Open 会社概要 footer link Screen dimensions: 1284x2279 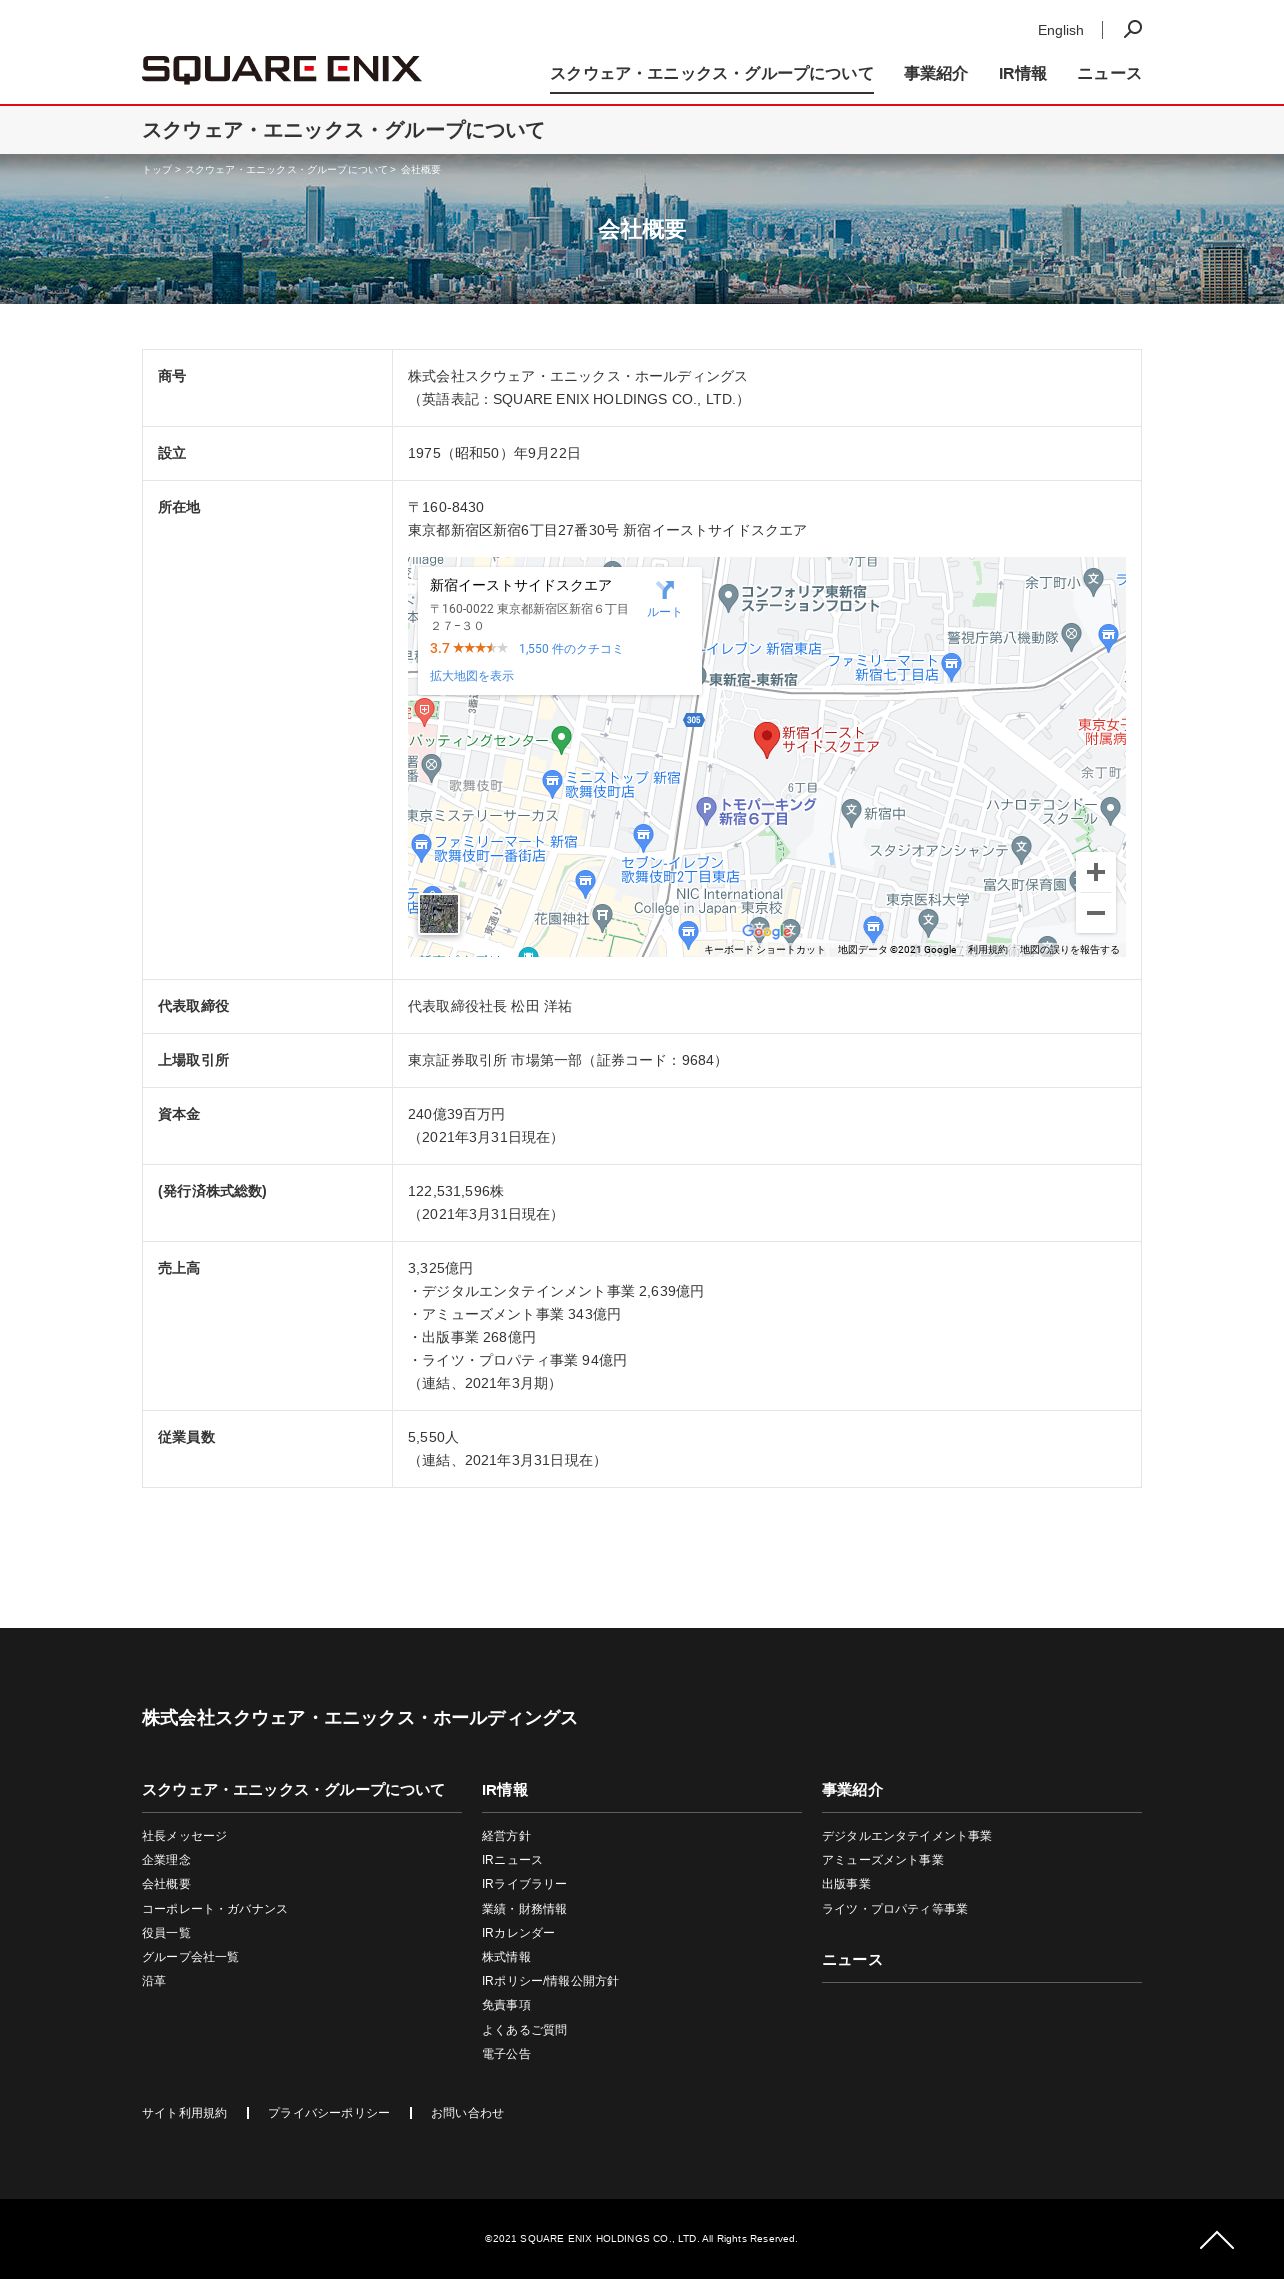(x=166, y=1884)
